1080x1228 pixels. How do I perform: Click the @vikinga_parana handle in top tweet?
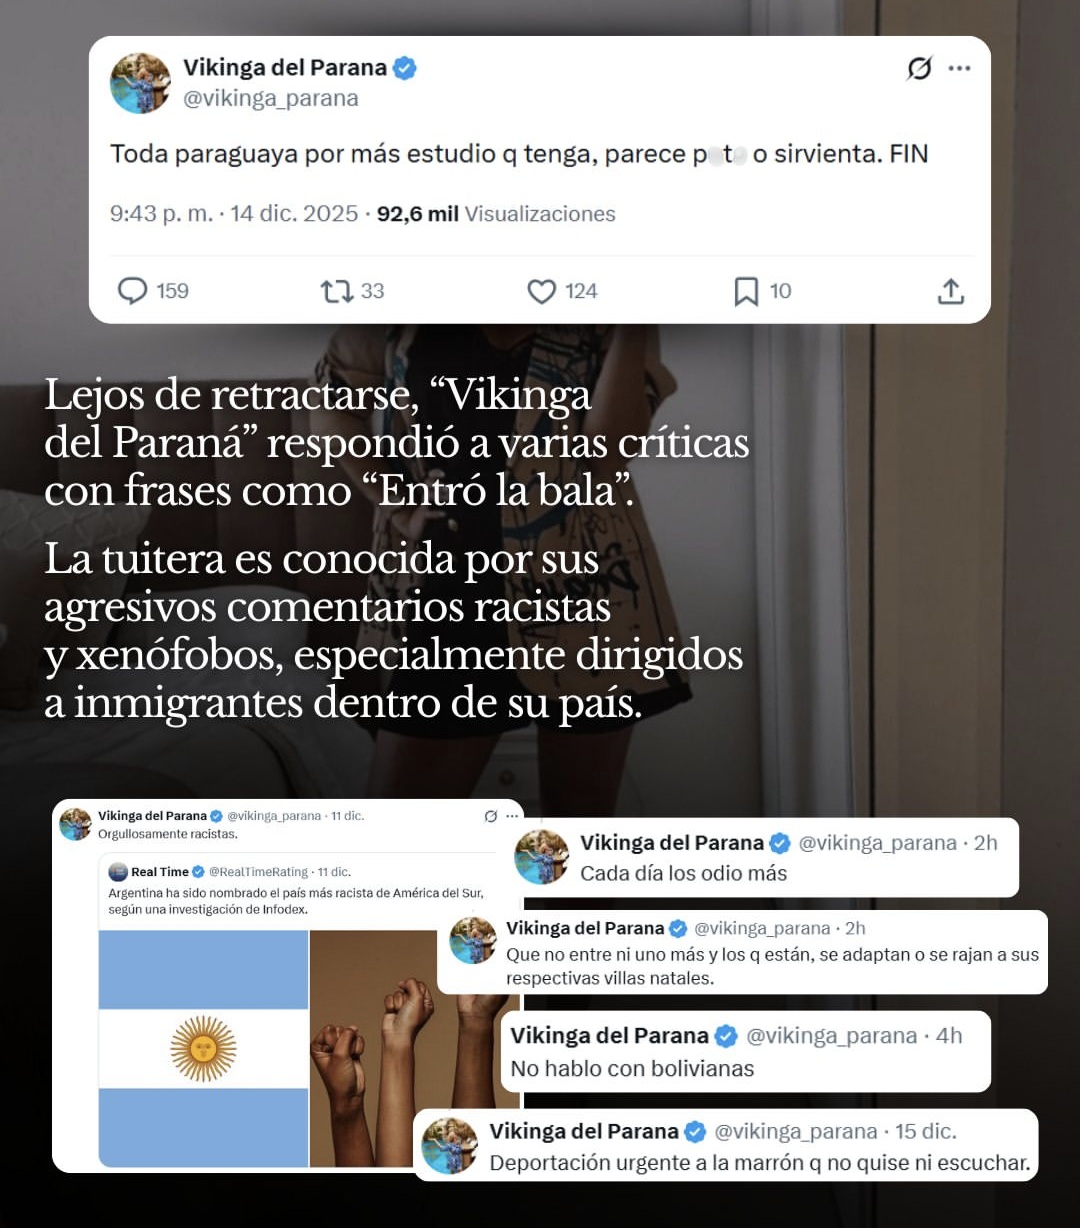click(270, 98)
